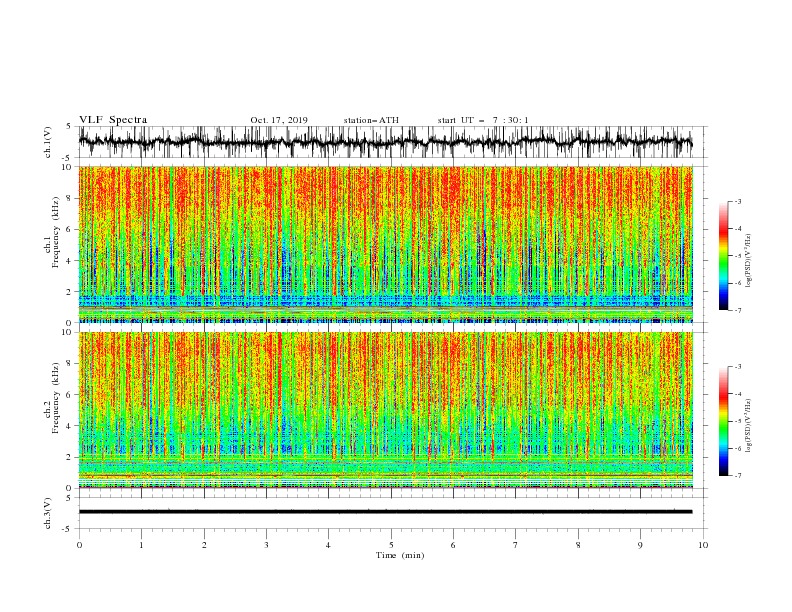Click time axis tick label "6"
This screenshot has width=792, height=612.
point(453,545)
